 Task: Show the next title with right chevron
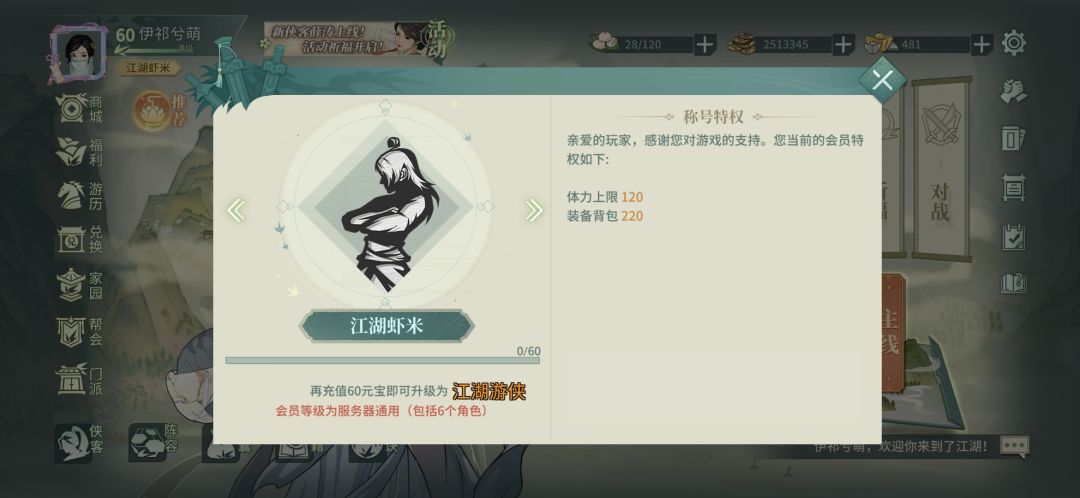pyautogui.click(x=533, y=210)
